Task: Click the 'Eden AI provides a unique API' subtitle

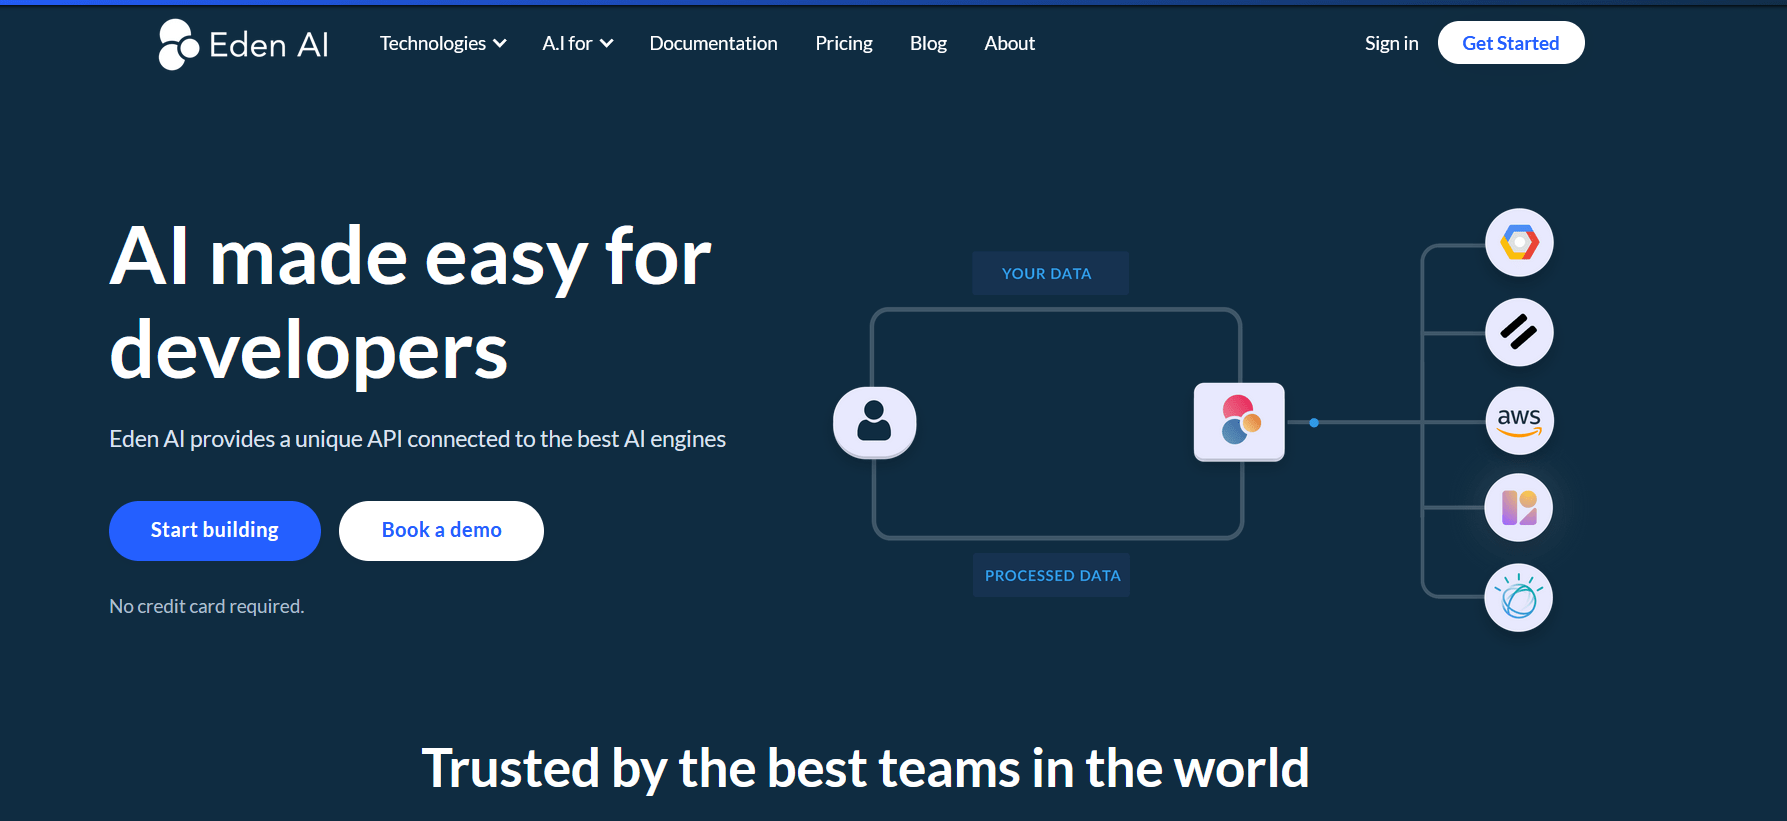Action: [417, 439]
